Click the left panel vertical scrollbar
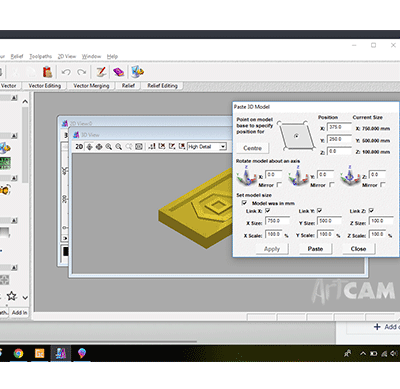Image resolution: width=400 pixels, height=389 pixels. (25, 144)
